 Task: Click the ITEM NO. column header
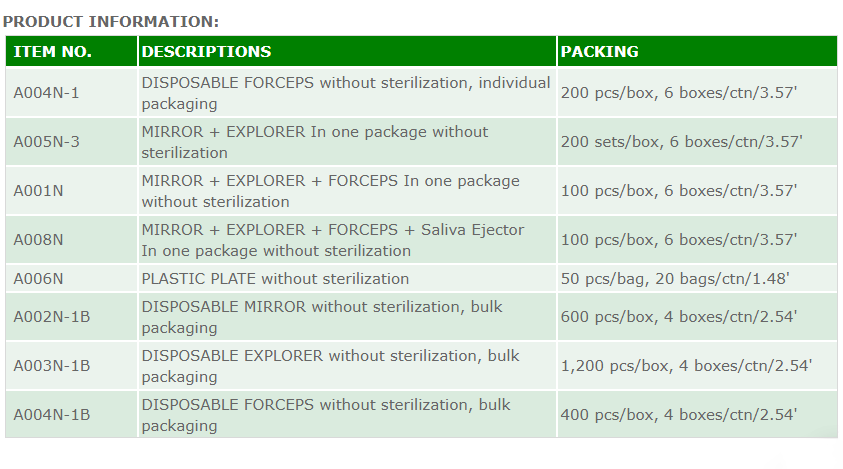52,52
